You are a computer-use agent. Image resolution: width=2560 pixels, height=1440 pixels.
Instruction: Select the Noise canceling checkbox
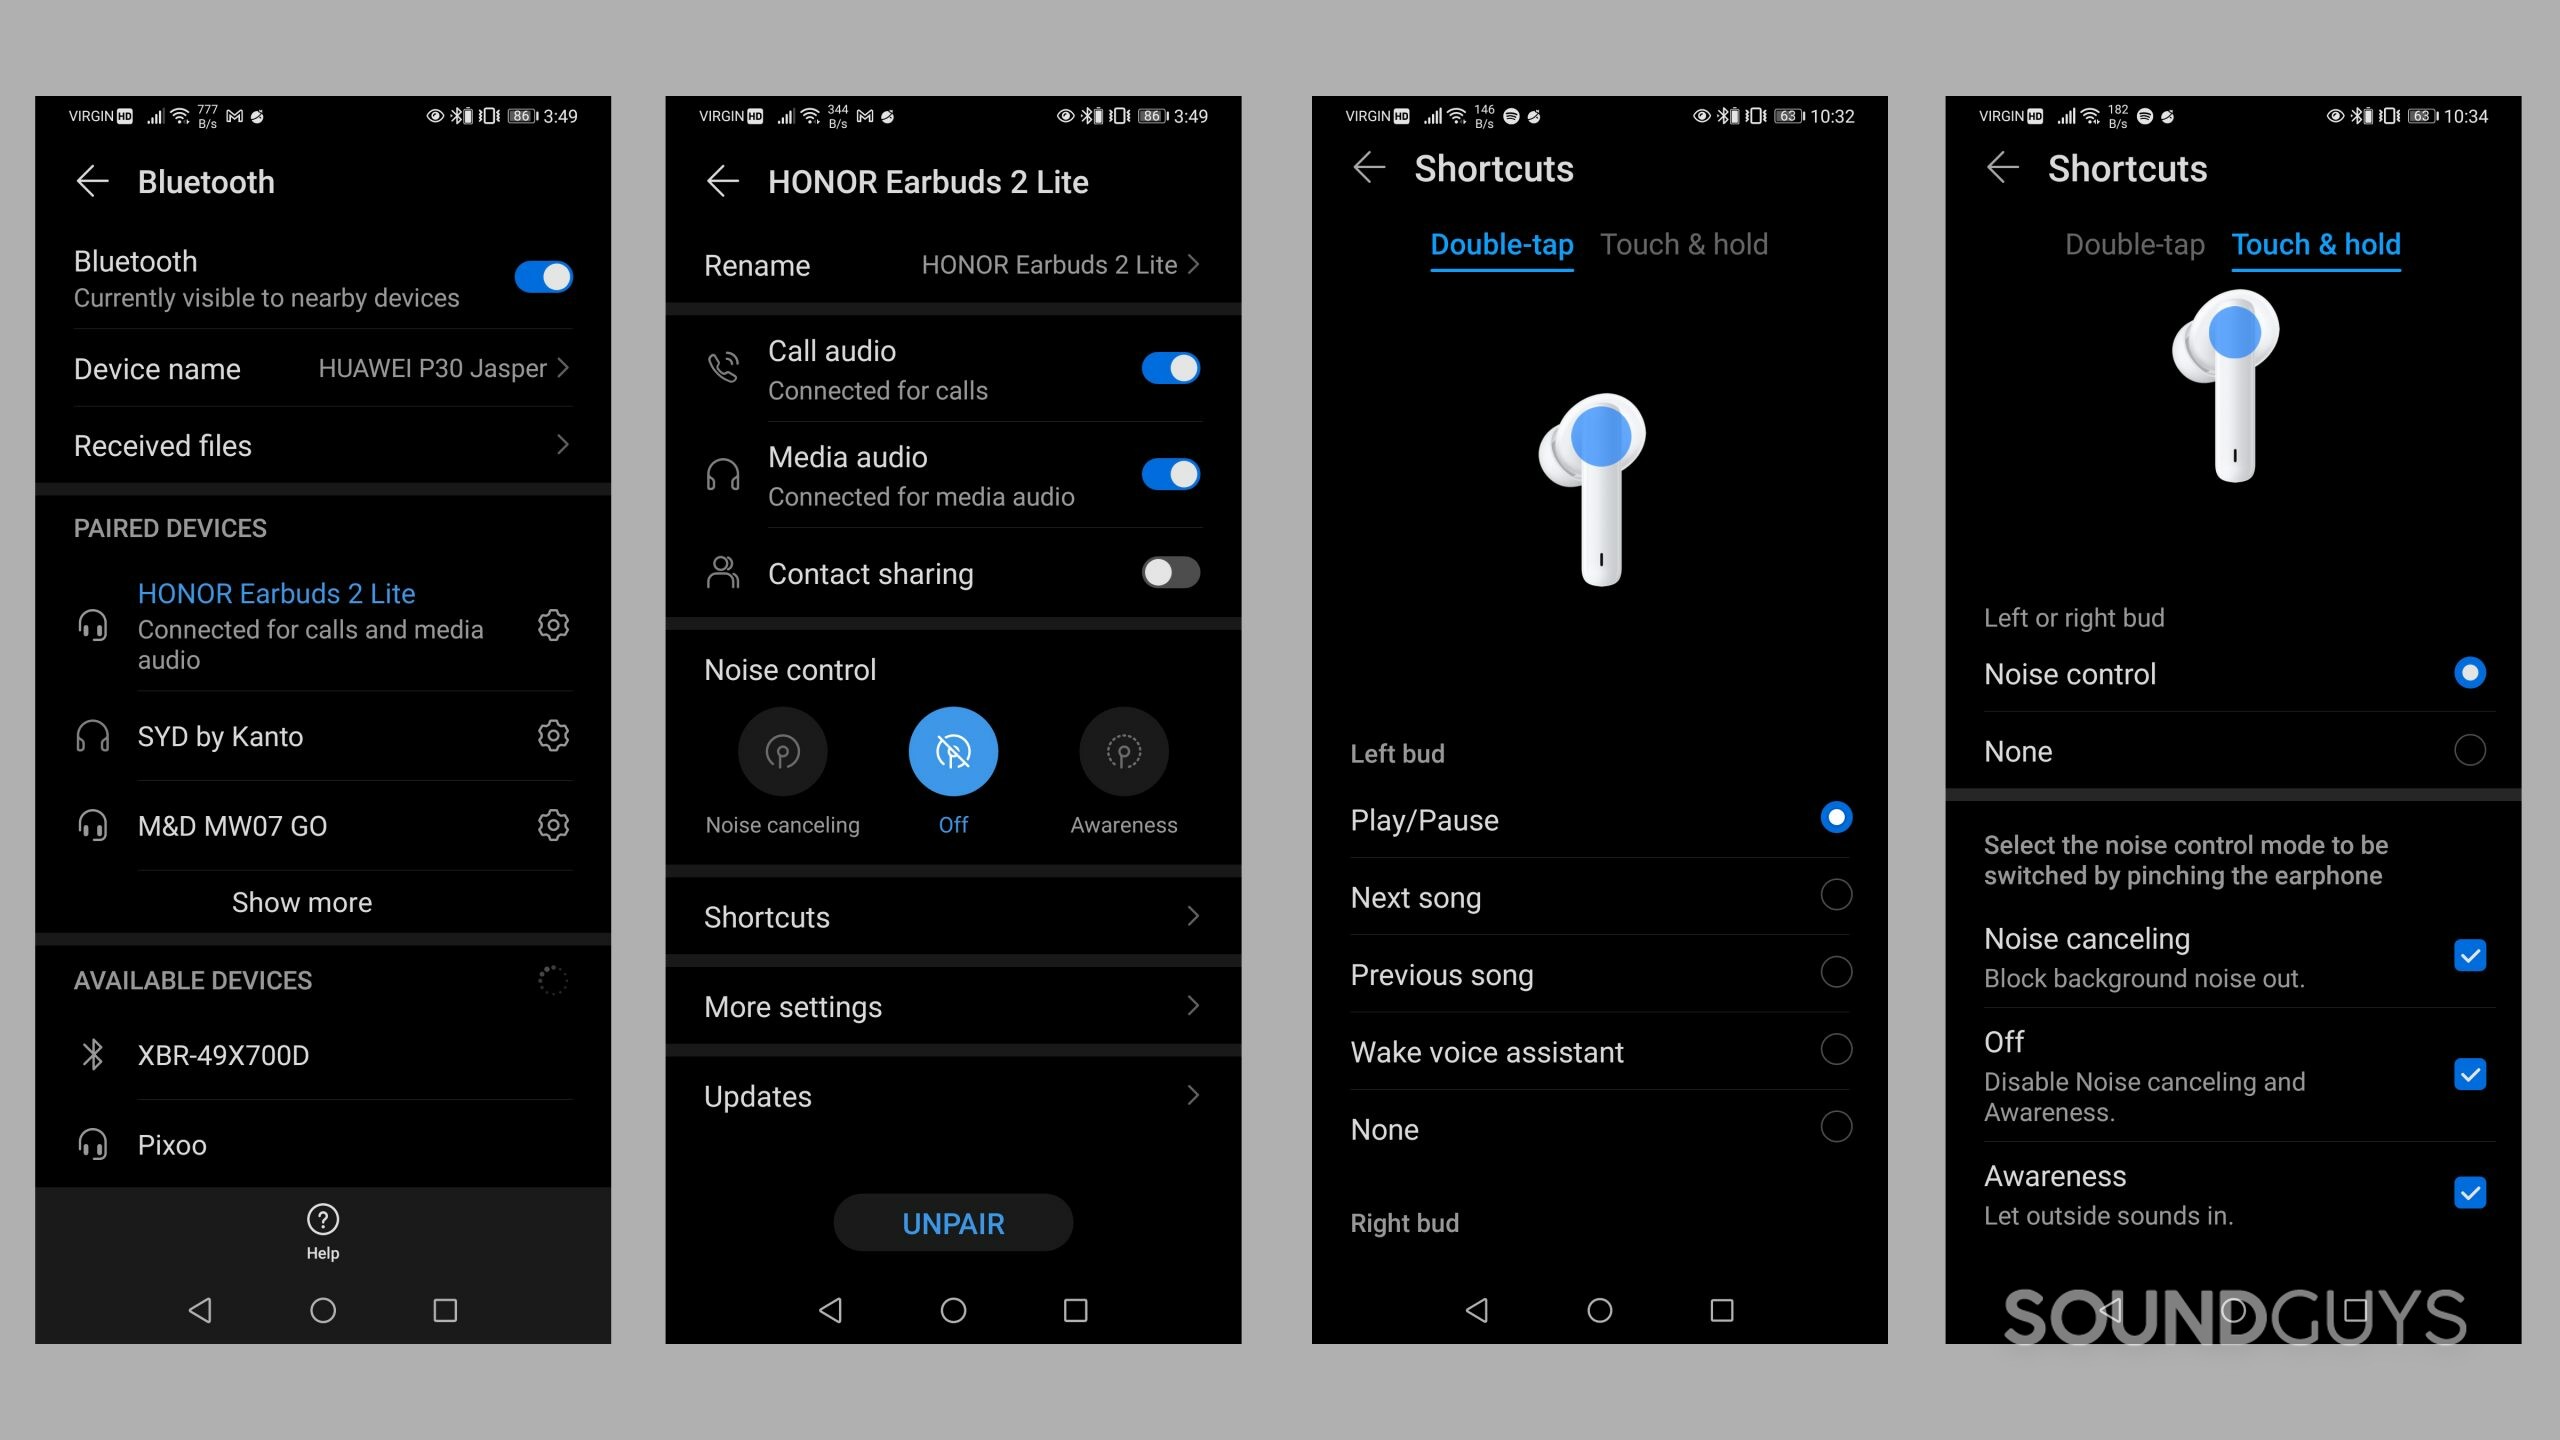coord(2470,956)
